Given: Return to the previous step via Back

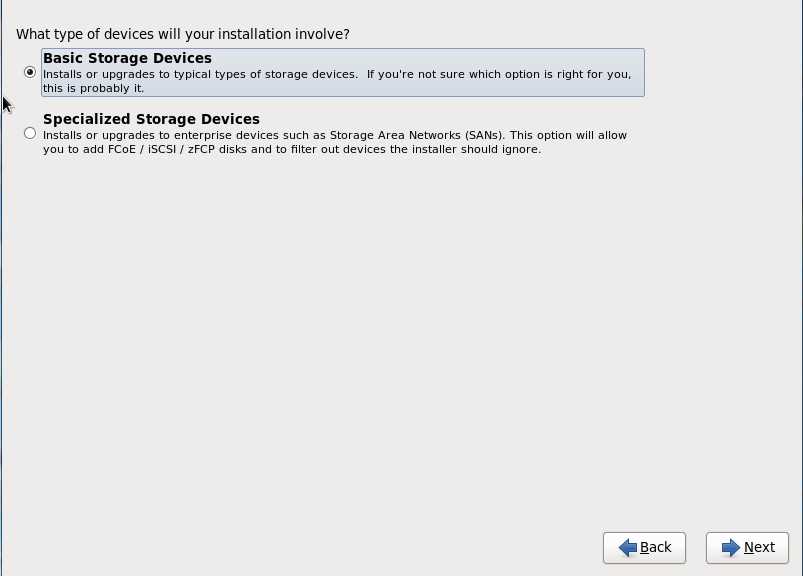Looking at the screenshot, I should pyautogui.click(x=644, y=548).
